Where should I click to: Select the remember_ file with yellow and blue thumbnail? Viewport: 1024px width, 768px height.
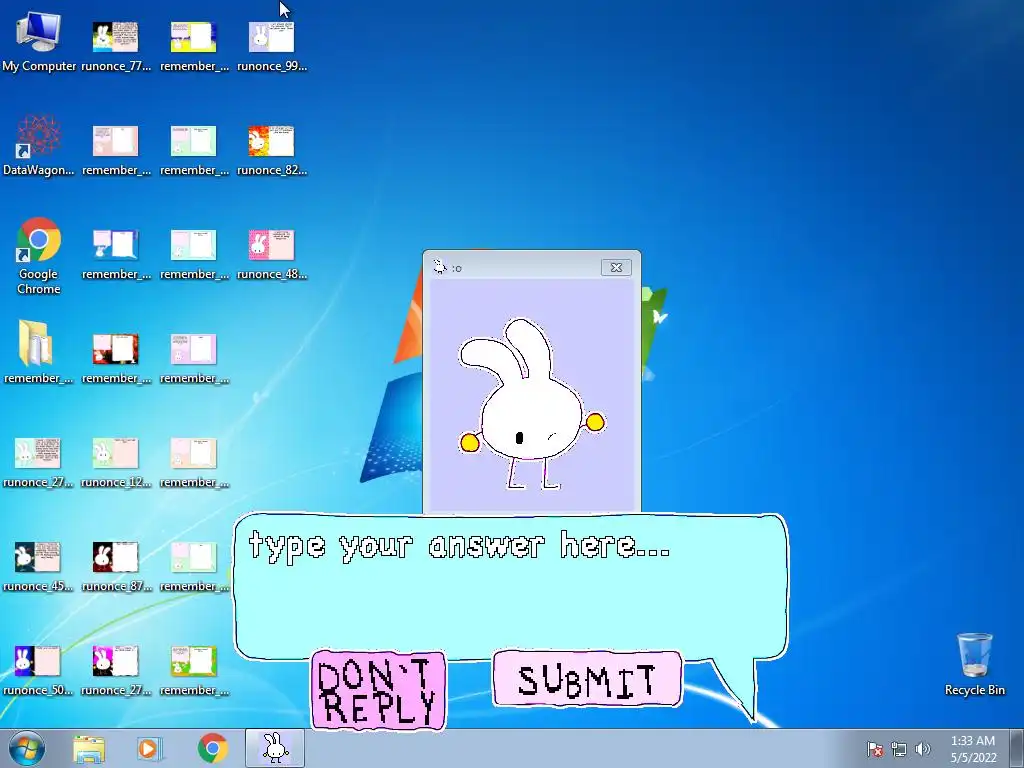click(x=194, y=44)
